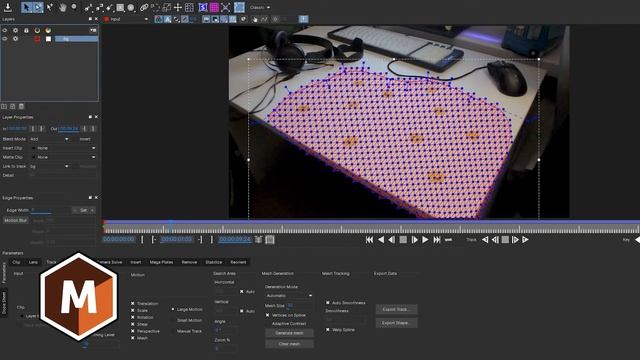Click the timeline playhead marker
The width and height of the screenshot is (640, 360).
171,225
